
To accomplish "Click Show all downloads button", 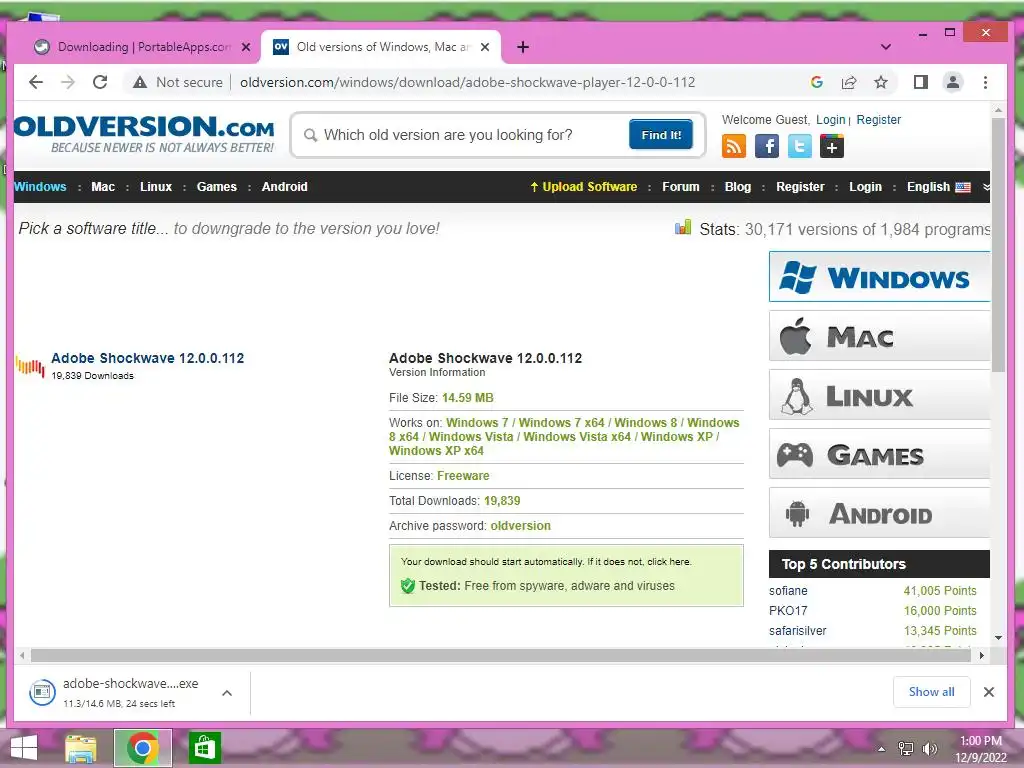I will pyautogui.click(x=931, y=692).
